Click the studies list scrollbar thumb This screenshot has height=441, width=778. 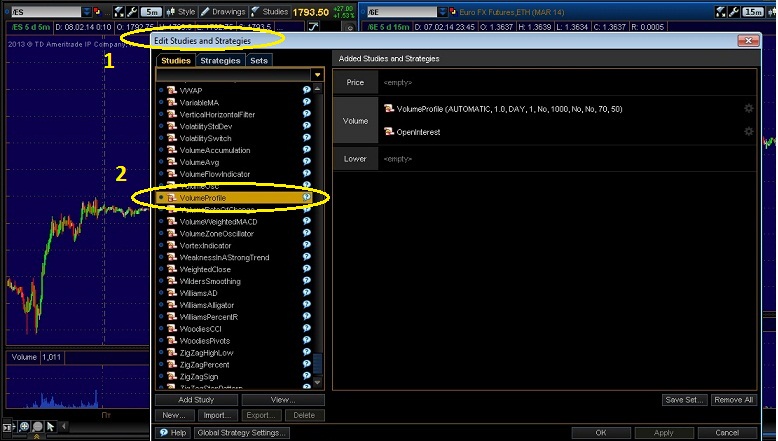[x=318, y=364]
